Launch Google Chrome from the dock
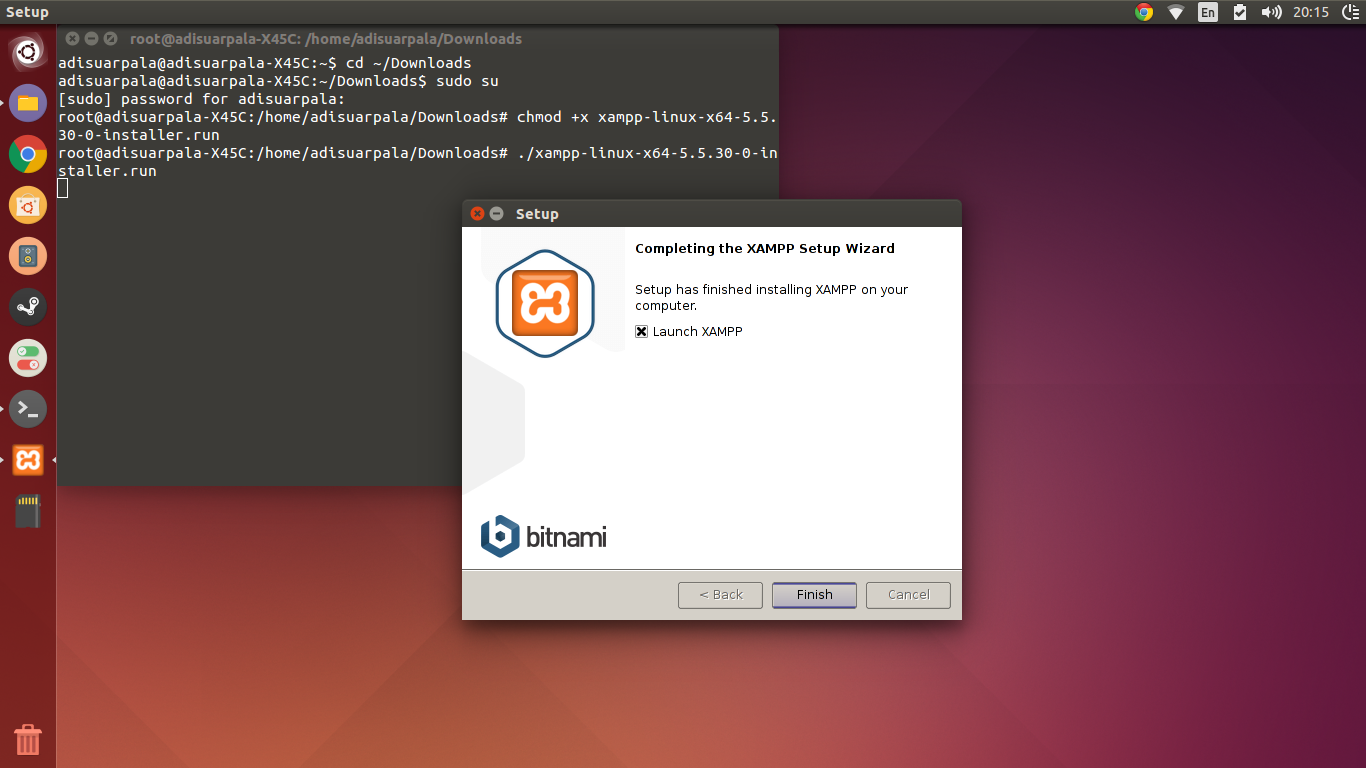 [28, 154]
